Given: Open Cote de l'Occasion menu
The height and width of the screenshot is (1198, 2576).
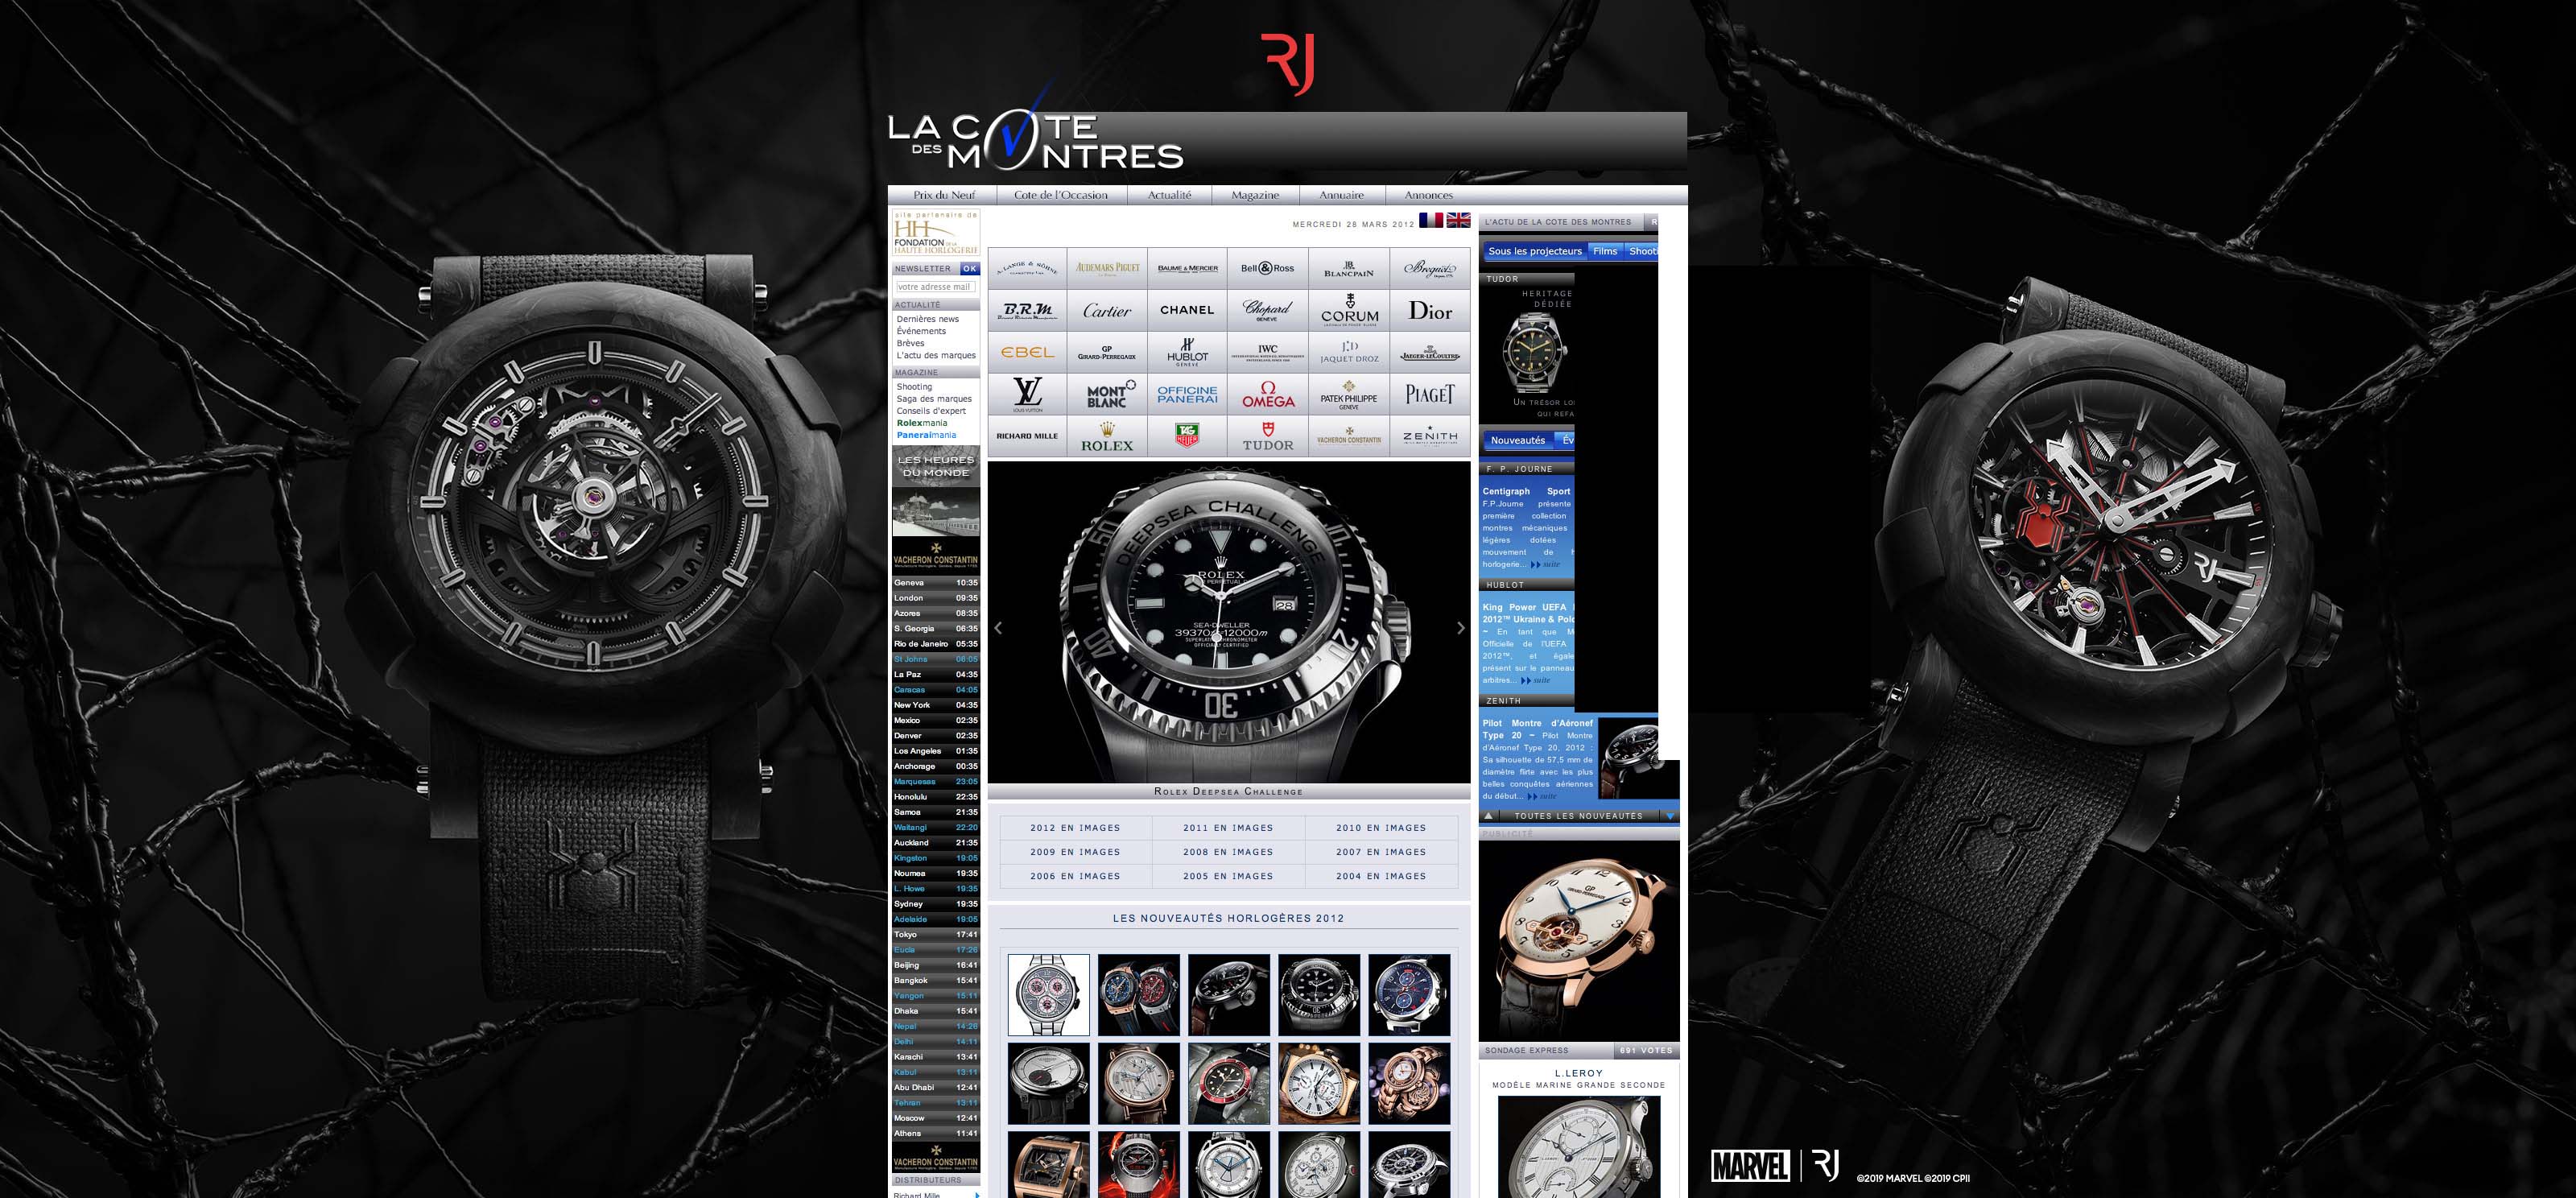Looking at the screenshot, I should pos(1061,195).
